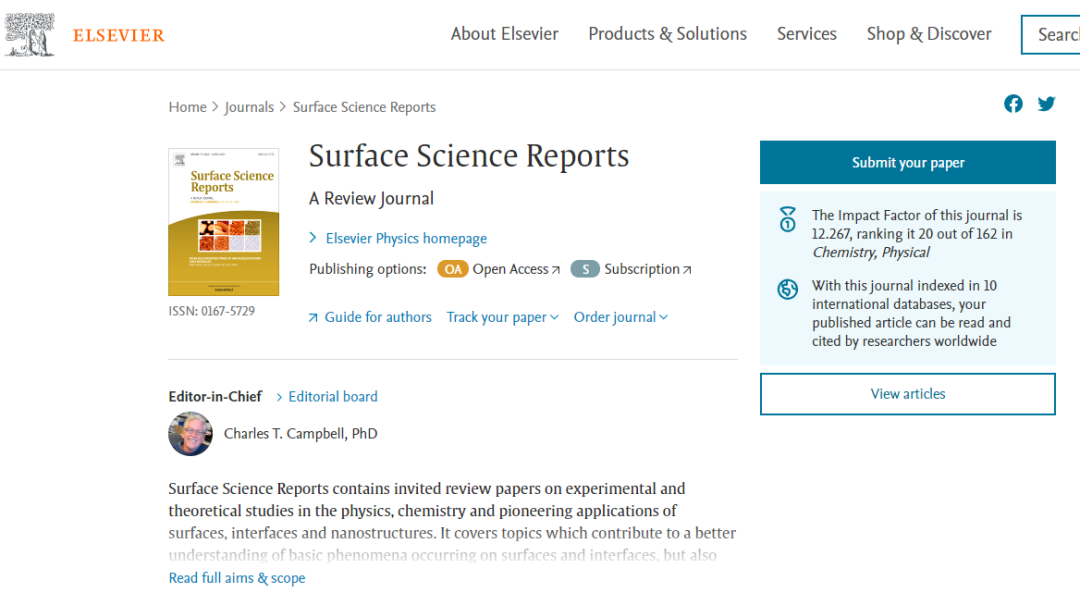This screenshot has height=593, width=1080.
Task: Open the Guide for authors link
Action: click(377, 317)
